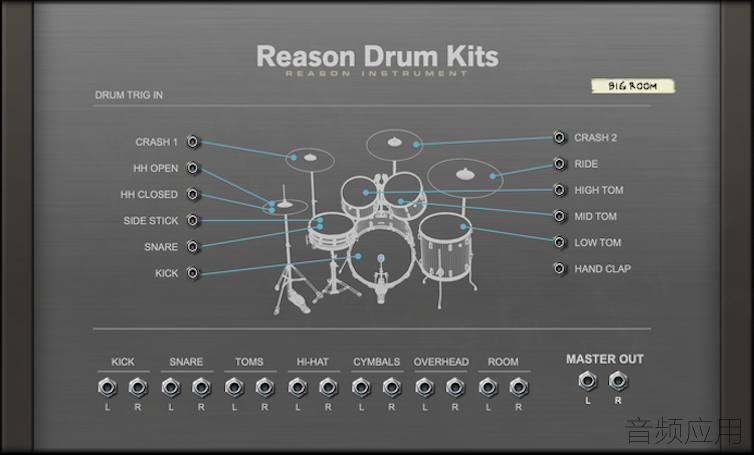754x455 pixels.
Task: Click the CYMBALS right output jack
Action: pos(392,387)
